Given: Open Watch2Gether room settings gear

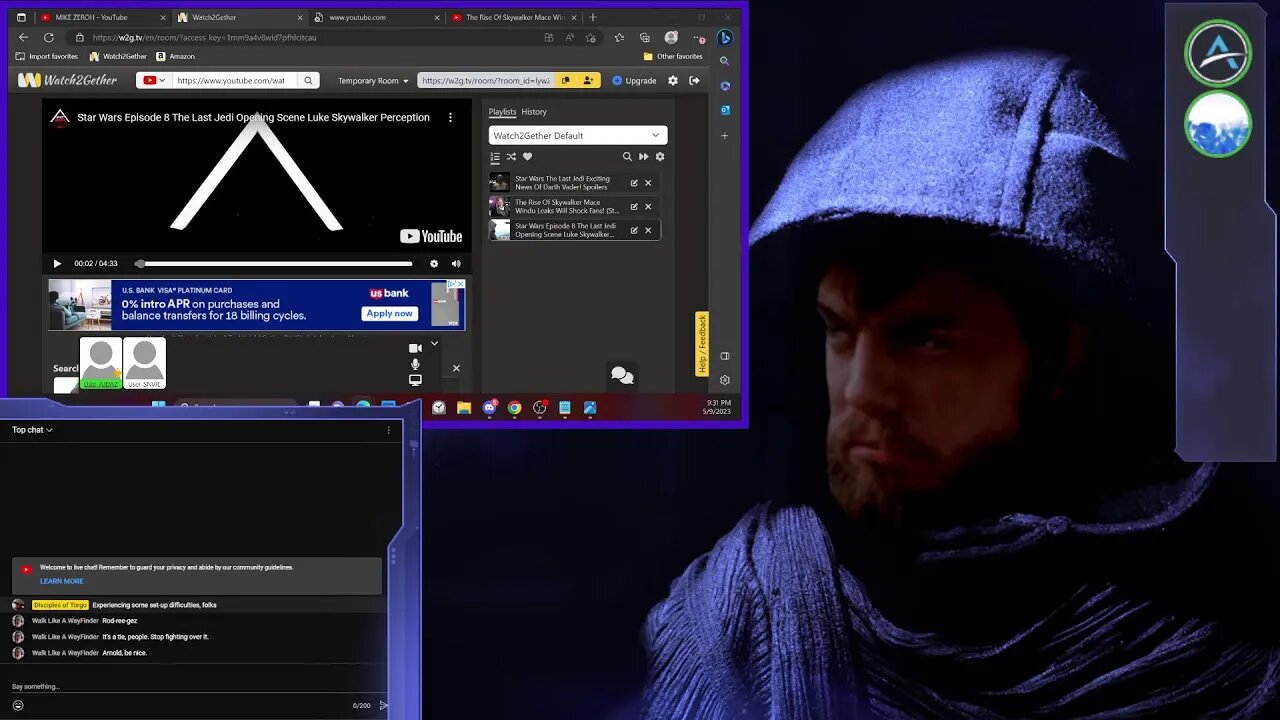Looking at the screenshot, I should tap(673, 81).
